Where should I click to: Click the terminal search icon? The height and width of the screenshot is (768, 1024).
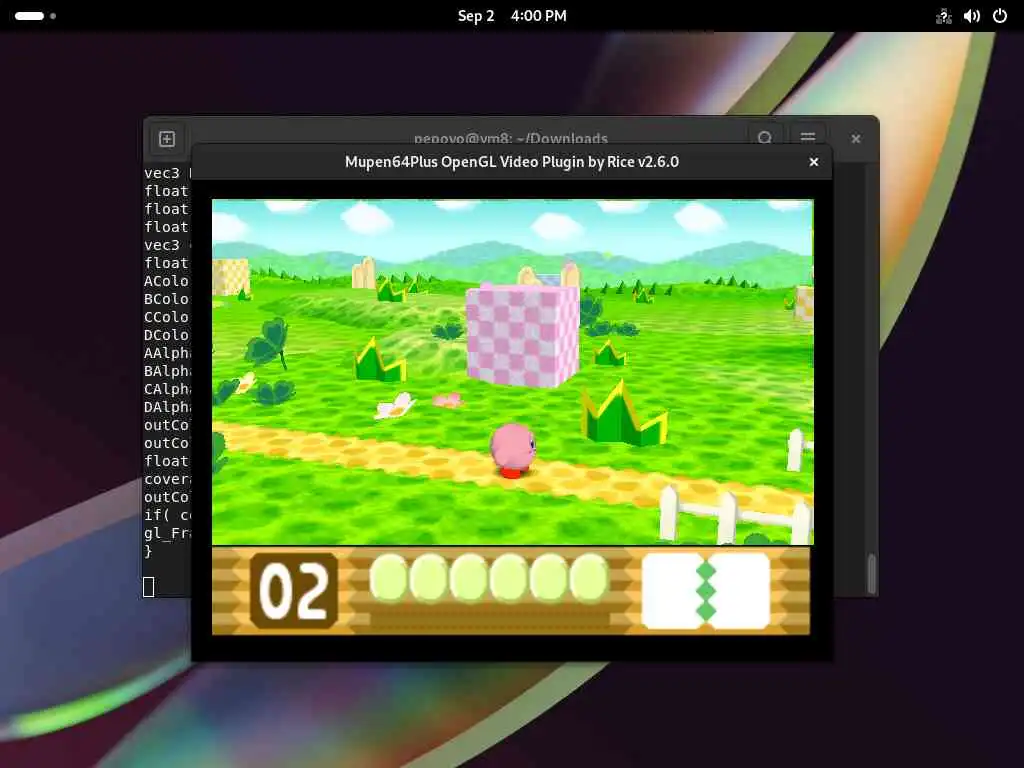tap(765, 138)
